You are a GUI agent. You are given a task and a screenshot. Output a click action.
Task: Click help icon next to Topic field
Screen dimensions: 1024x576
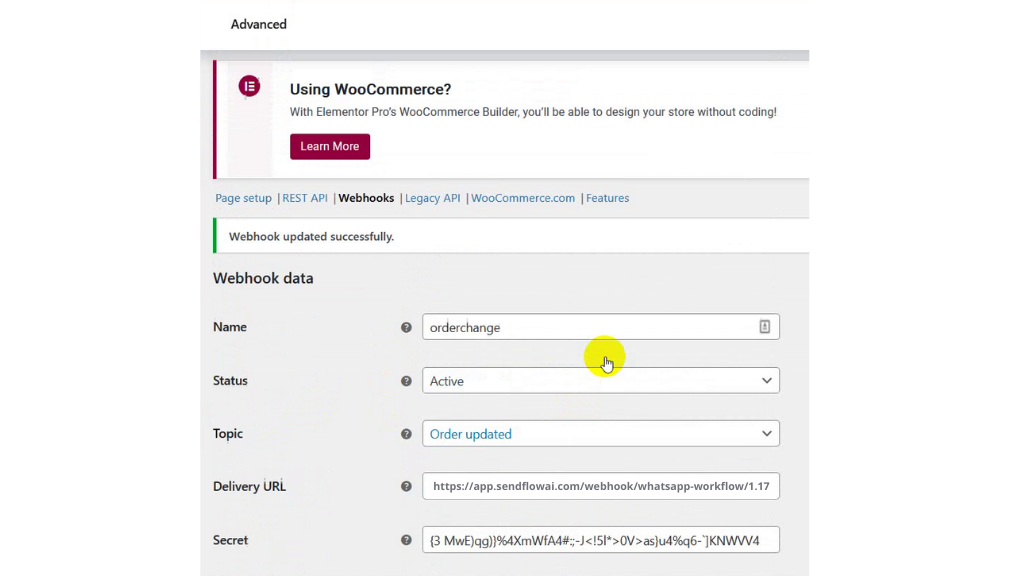tap(406, 434)
